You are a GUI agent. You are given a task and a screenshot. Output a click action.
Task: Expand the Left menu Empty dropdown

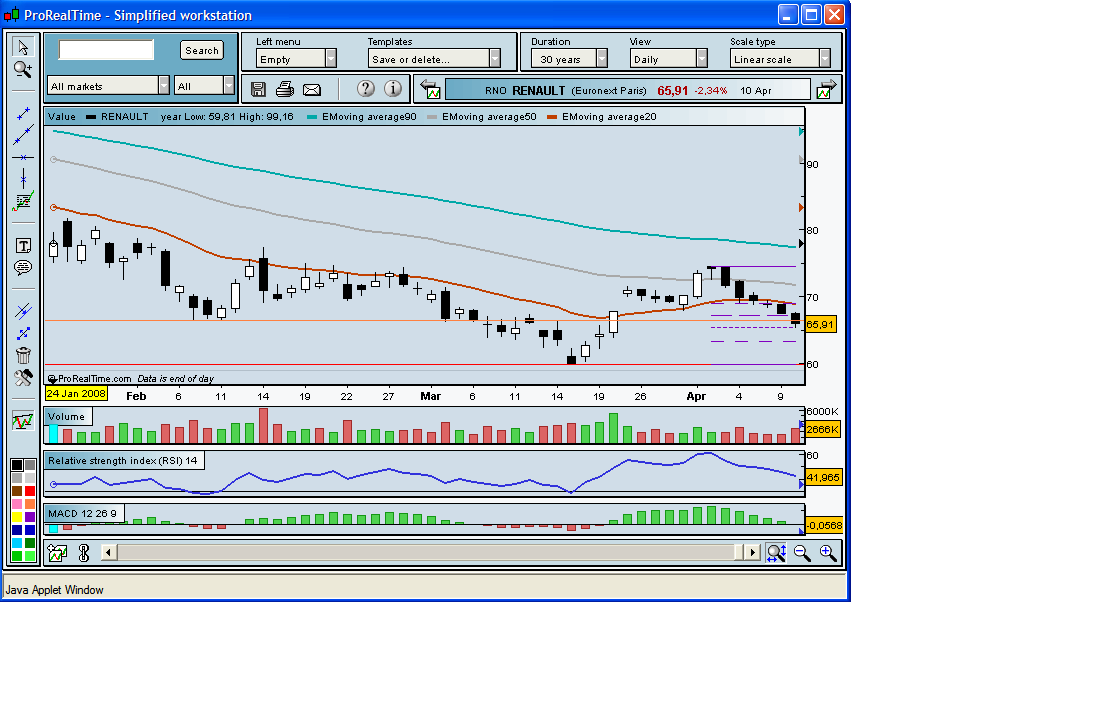pyautogui.click(x=296, y=59)
